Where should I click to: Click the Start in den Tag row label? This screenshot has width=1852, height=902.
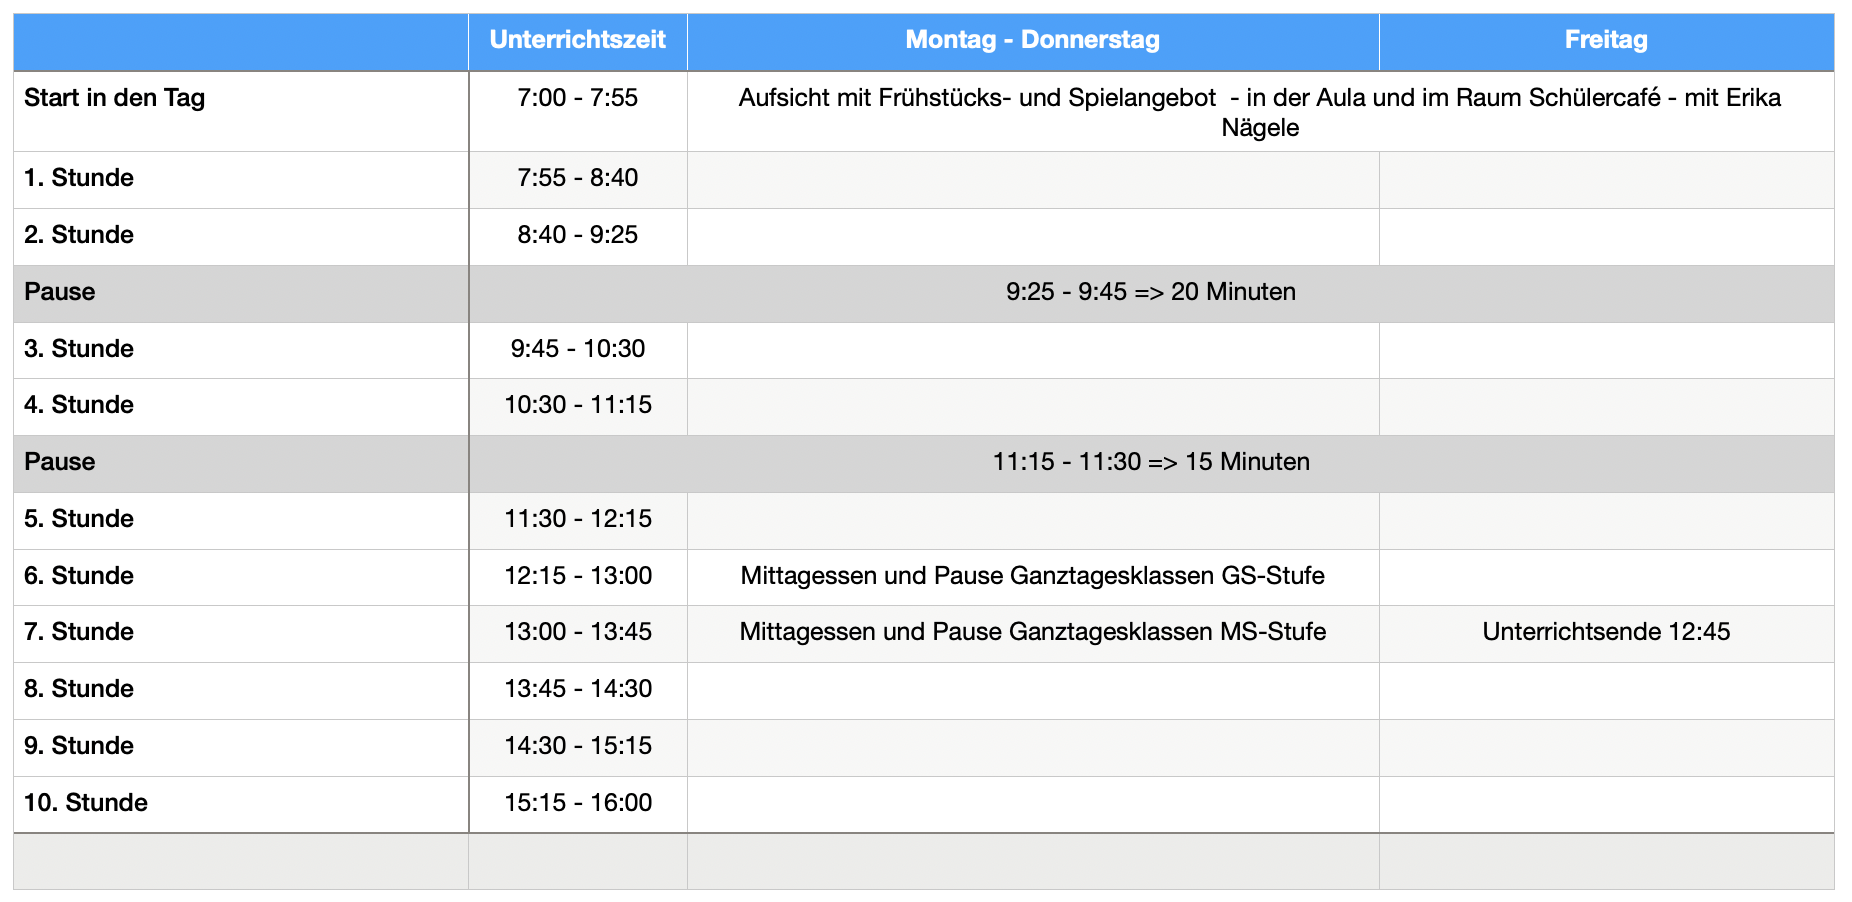[x=241, y=111]
